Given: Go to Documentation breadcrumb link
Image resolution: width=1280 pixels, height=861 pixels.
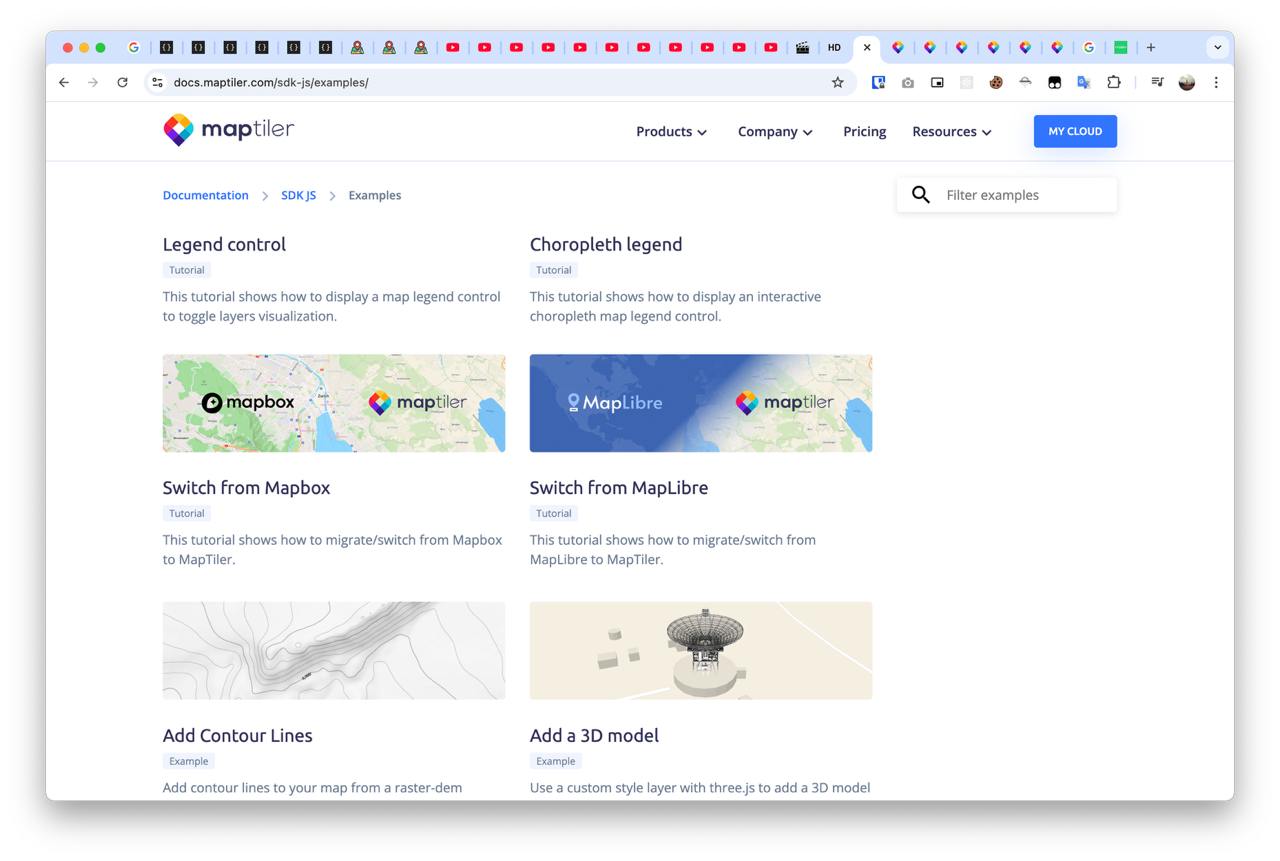Looking at the screenshot, I should point(205,195).
